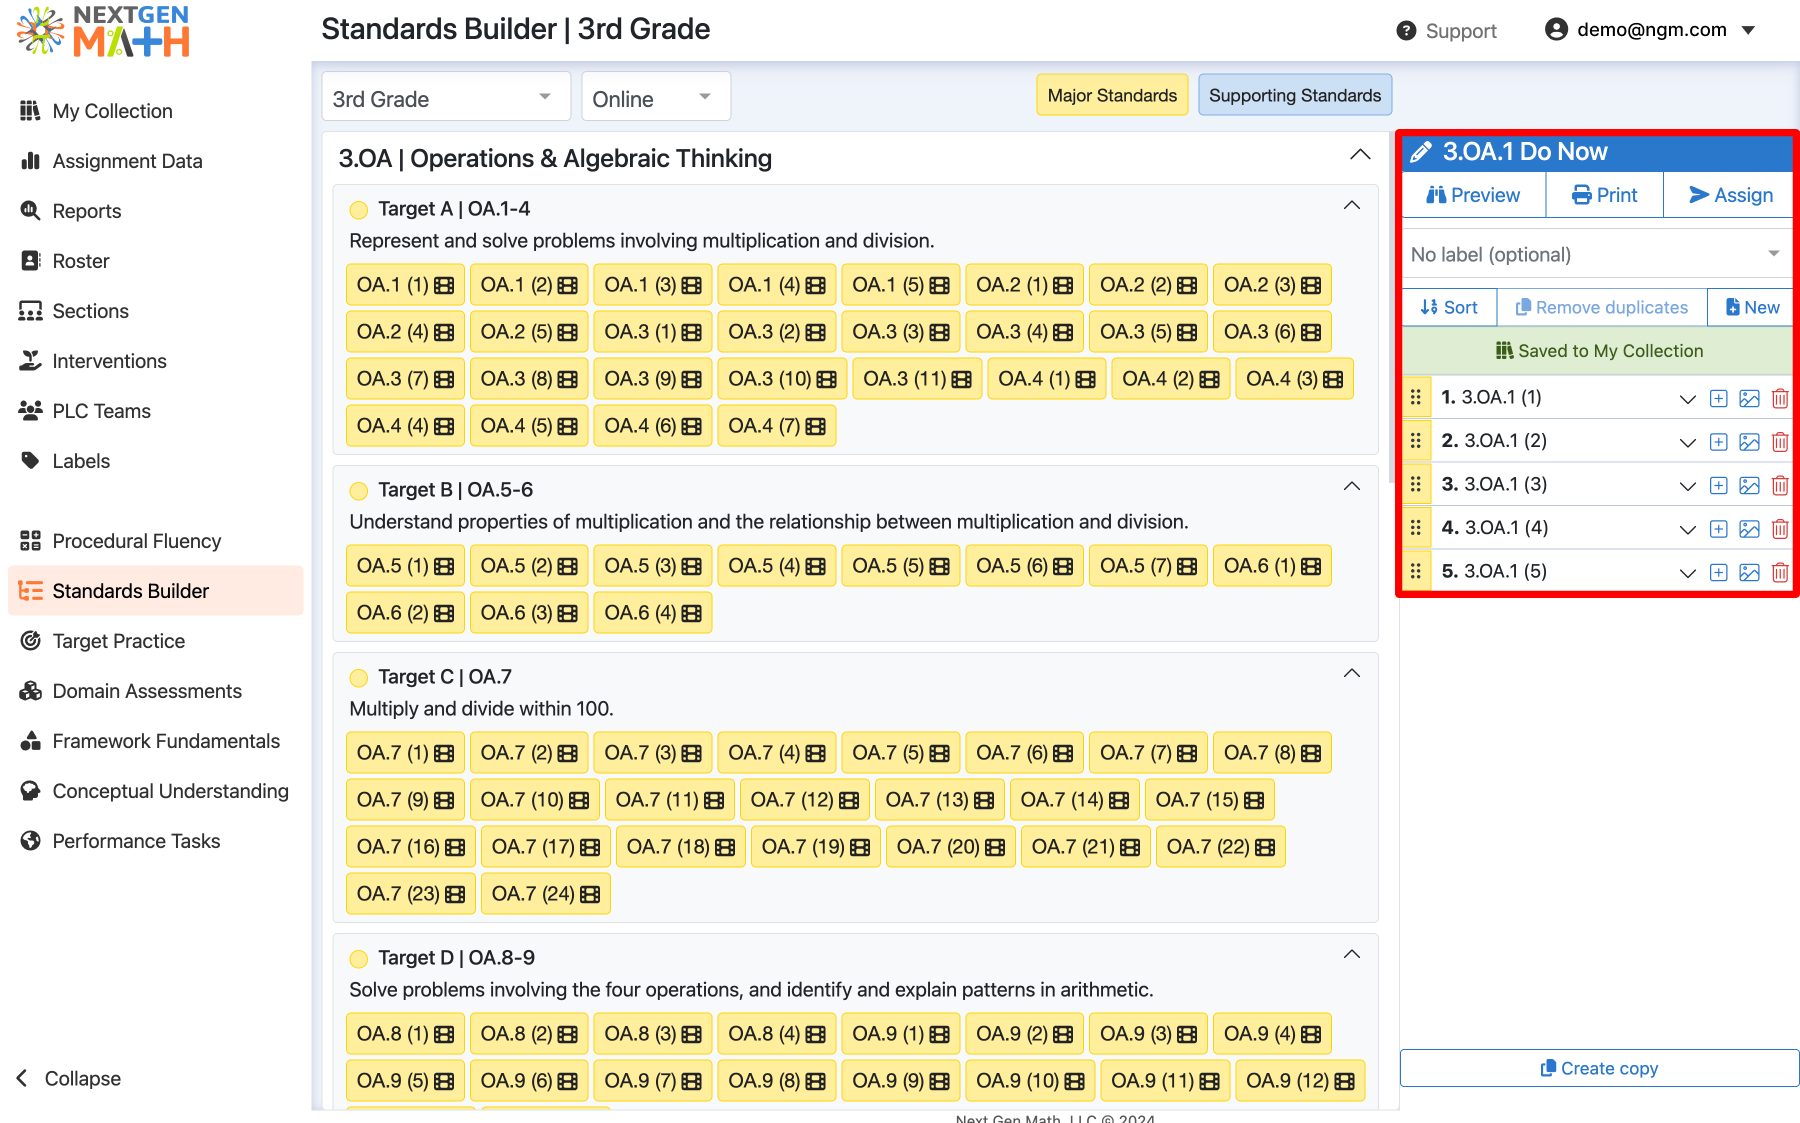This screenshot has height=1123, width=1800.
Task: Toggle the Major Standards filter off
Action: [x=1111, y=95]
